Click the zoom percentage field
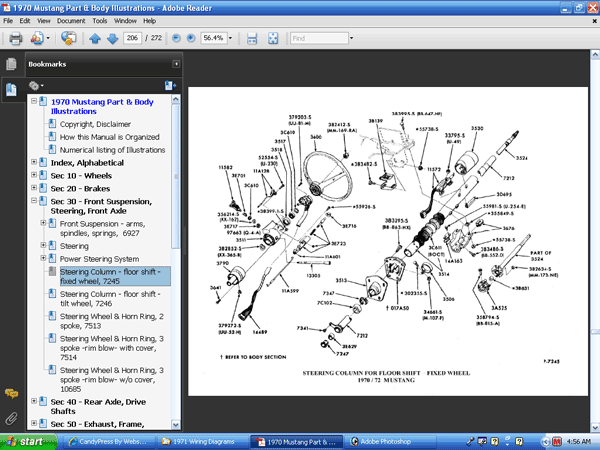Screen dimensions: 600x450 pyautogui.click(x=214, y=38)
